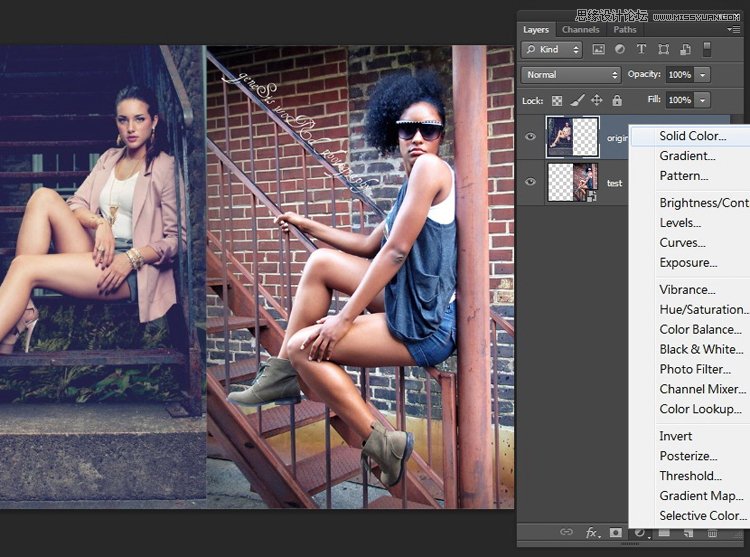Open the fx layer style button
Viewport: 750px width, 557px height.
click(x=591, y=533)
